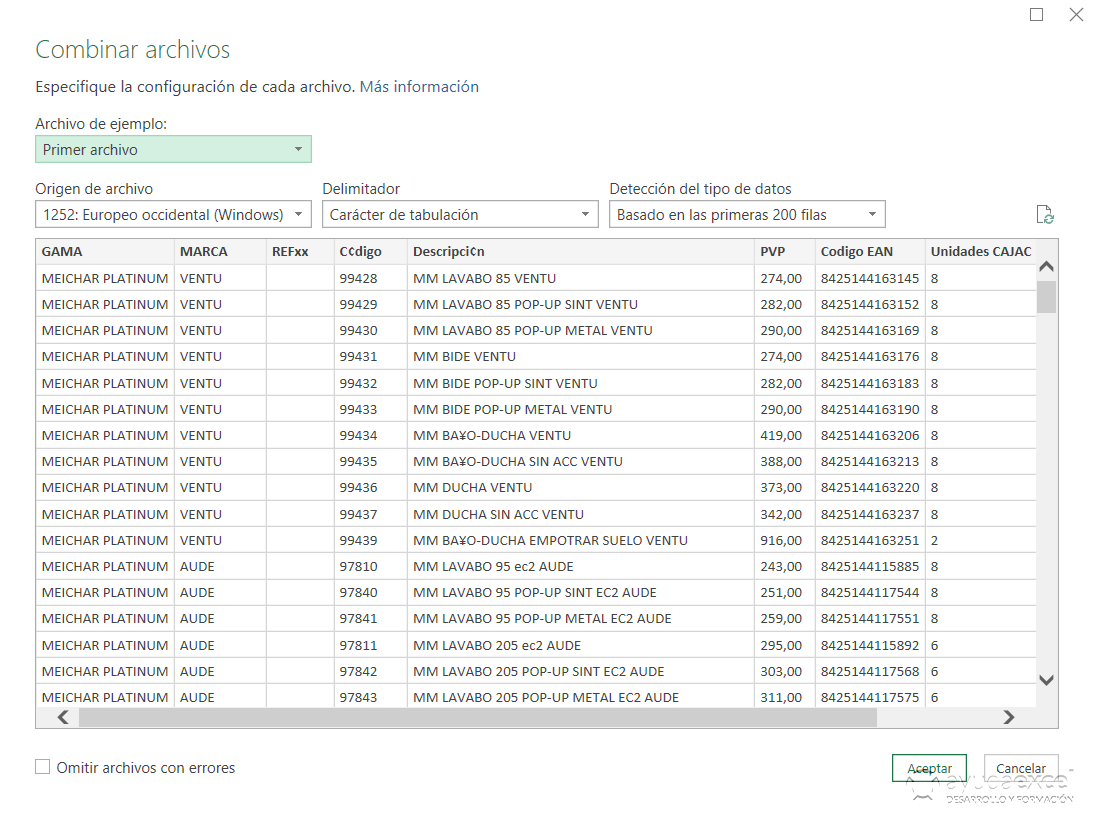Click cell code 99436
This screenshot has height=817, width=1094.
pyautogui.click(x=370, y=488)
